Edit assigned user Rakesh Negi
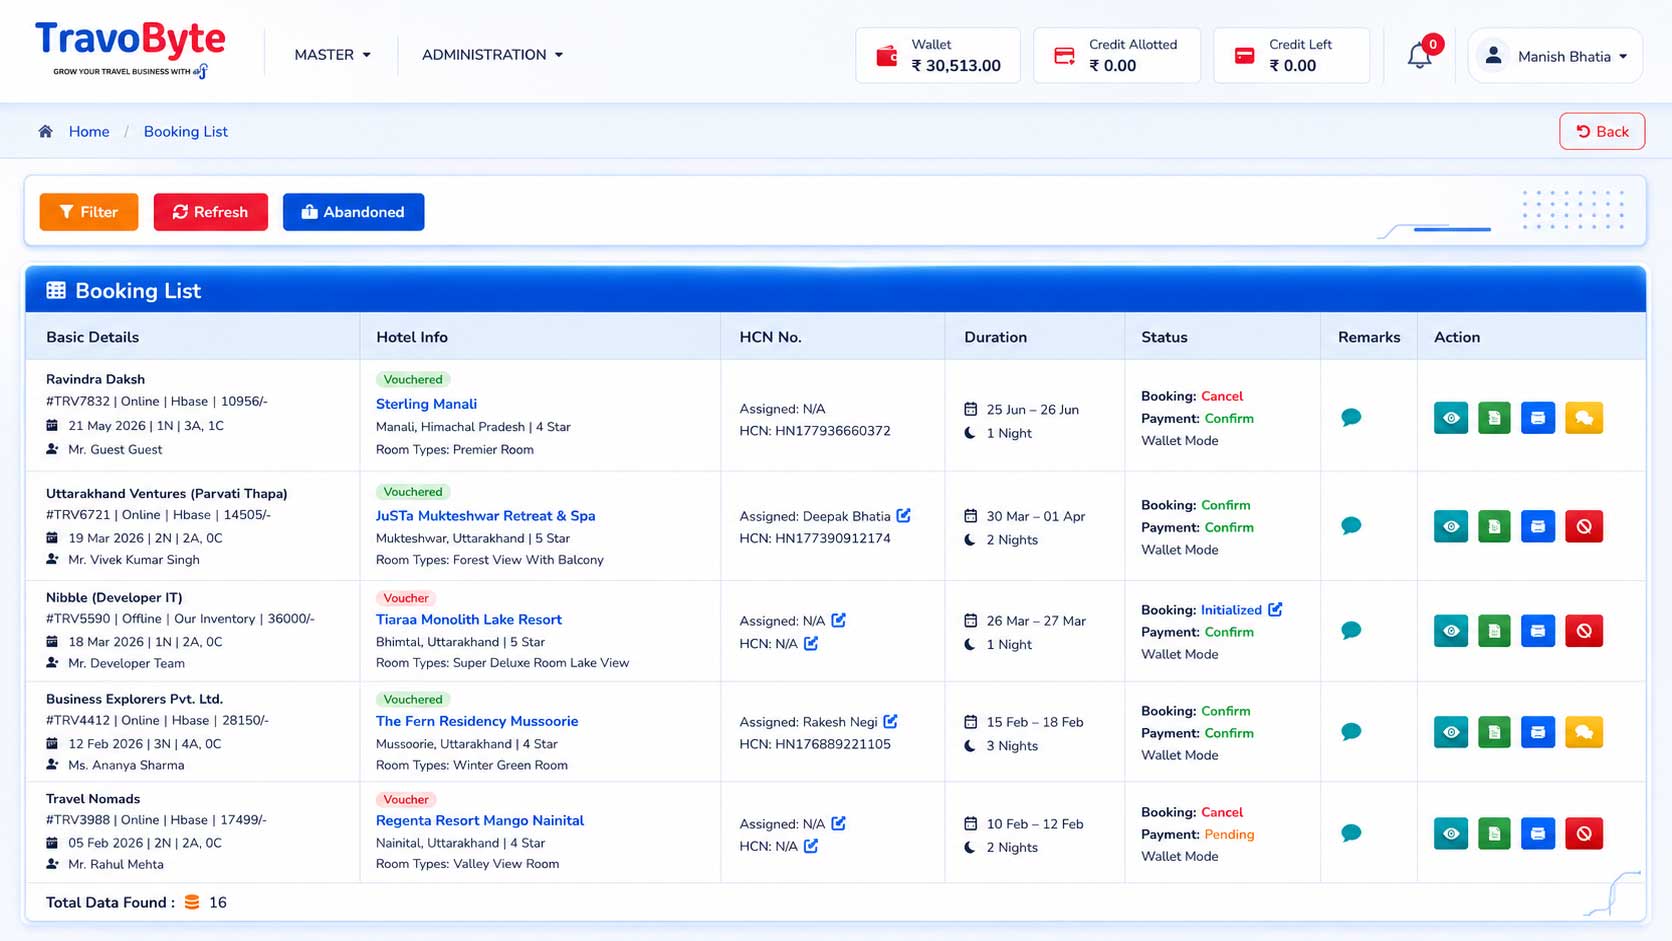This screenshot has height=941, width=1672. (x=891, y=721)
